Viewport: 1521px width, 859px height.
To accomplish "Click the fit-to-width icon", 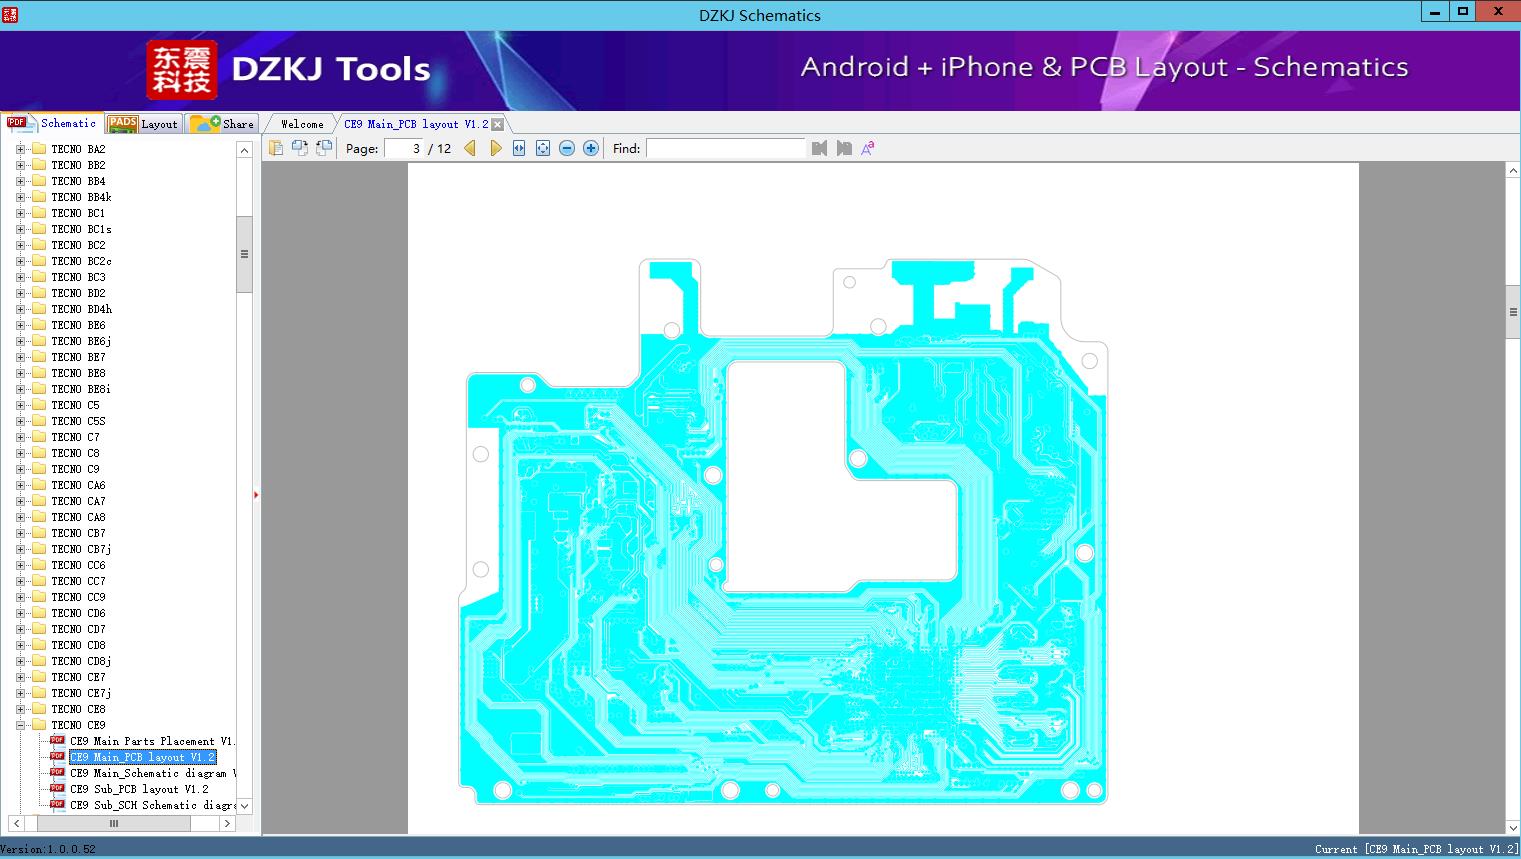I will click(519, 148).
